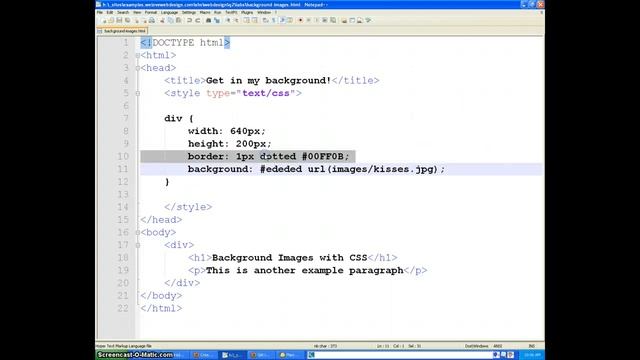Click the Close document toolbar icon
This screenshot has width=640, height=360.
pos(136,20)
